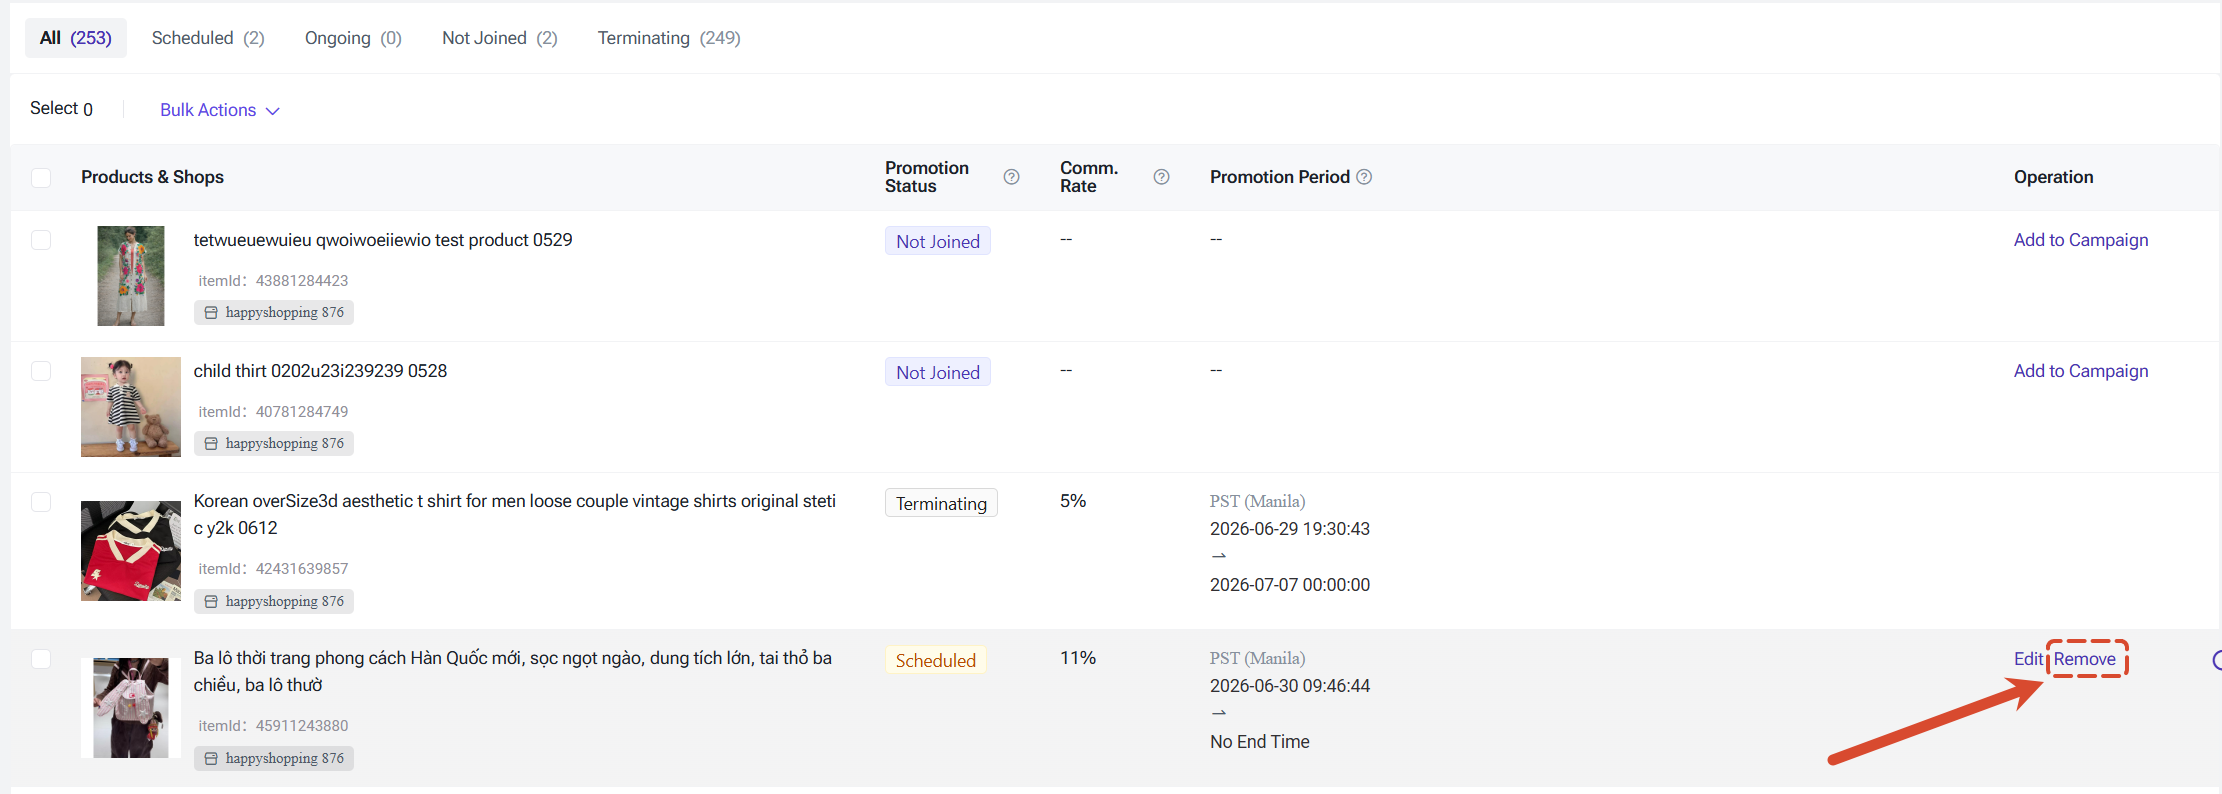The image size is (2222, 794).
Task: Check the box for test product 0529
Action: click(41, 240)
